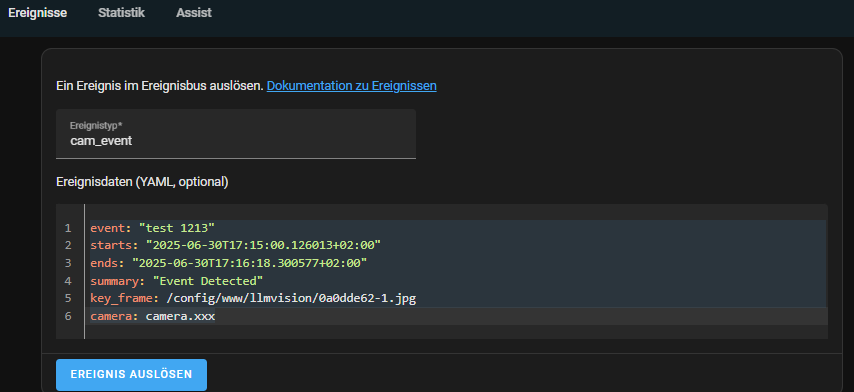Place cursor on camera.xxx value
Screen dimensions: 854x392
180,316
